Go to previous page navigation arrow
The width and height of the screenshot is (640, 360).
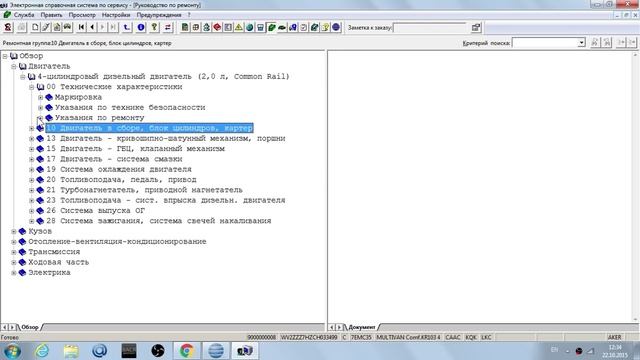(x=92, y=27)
